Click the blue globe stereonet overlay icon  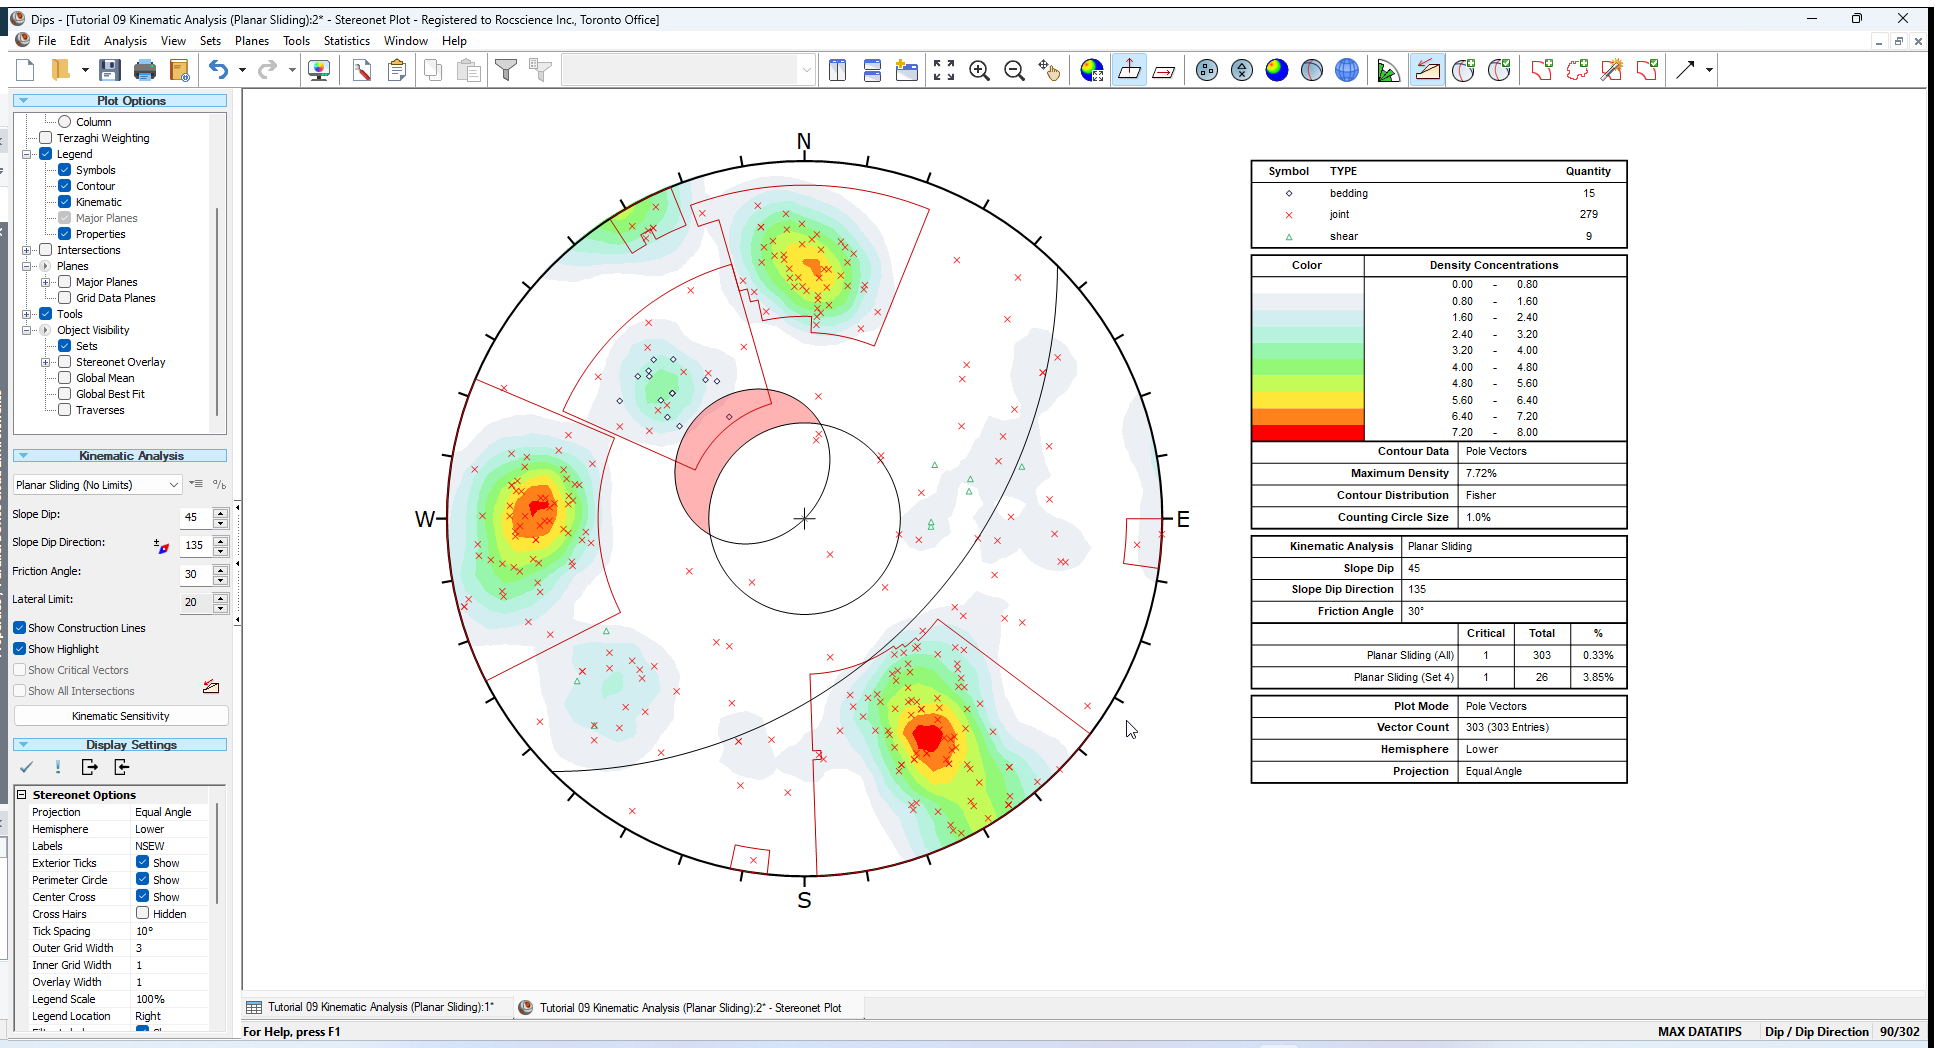pyautogui.click(x=1346, y=70)
